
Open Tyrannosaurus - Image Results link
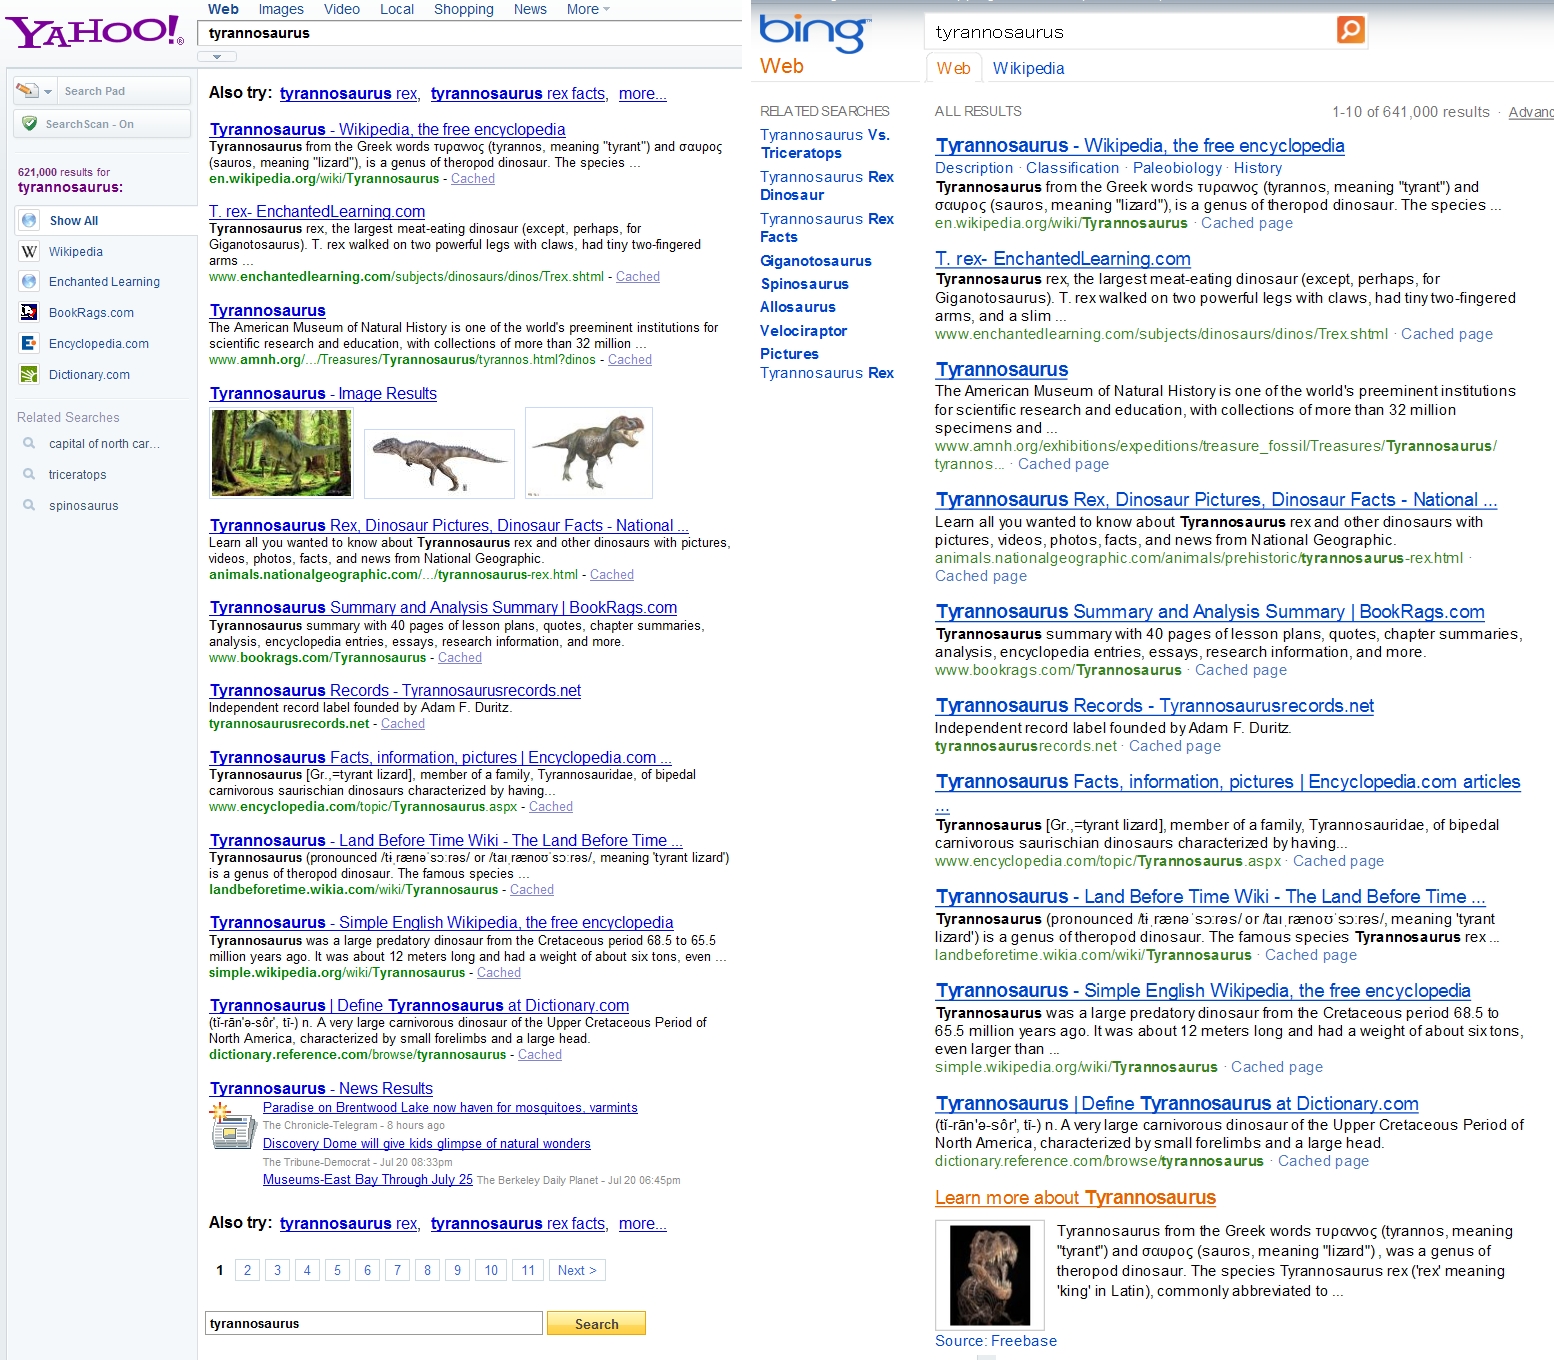pos(323,394)
